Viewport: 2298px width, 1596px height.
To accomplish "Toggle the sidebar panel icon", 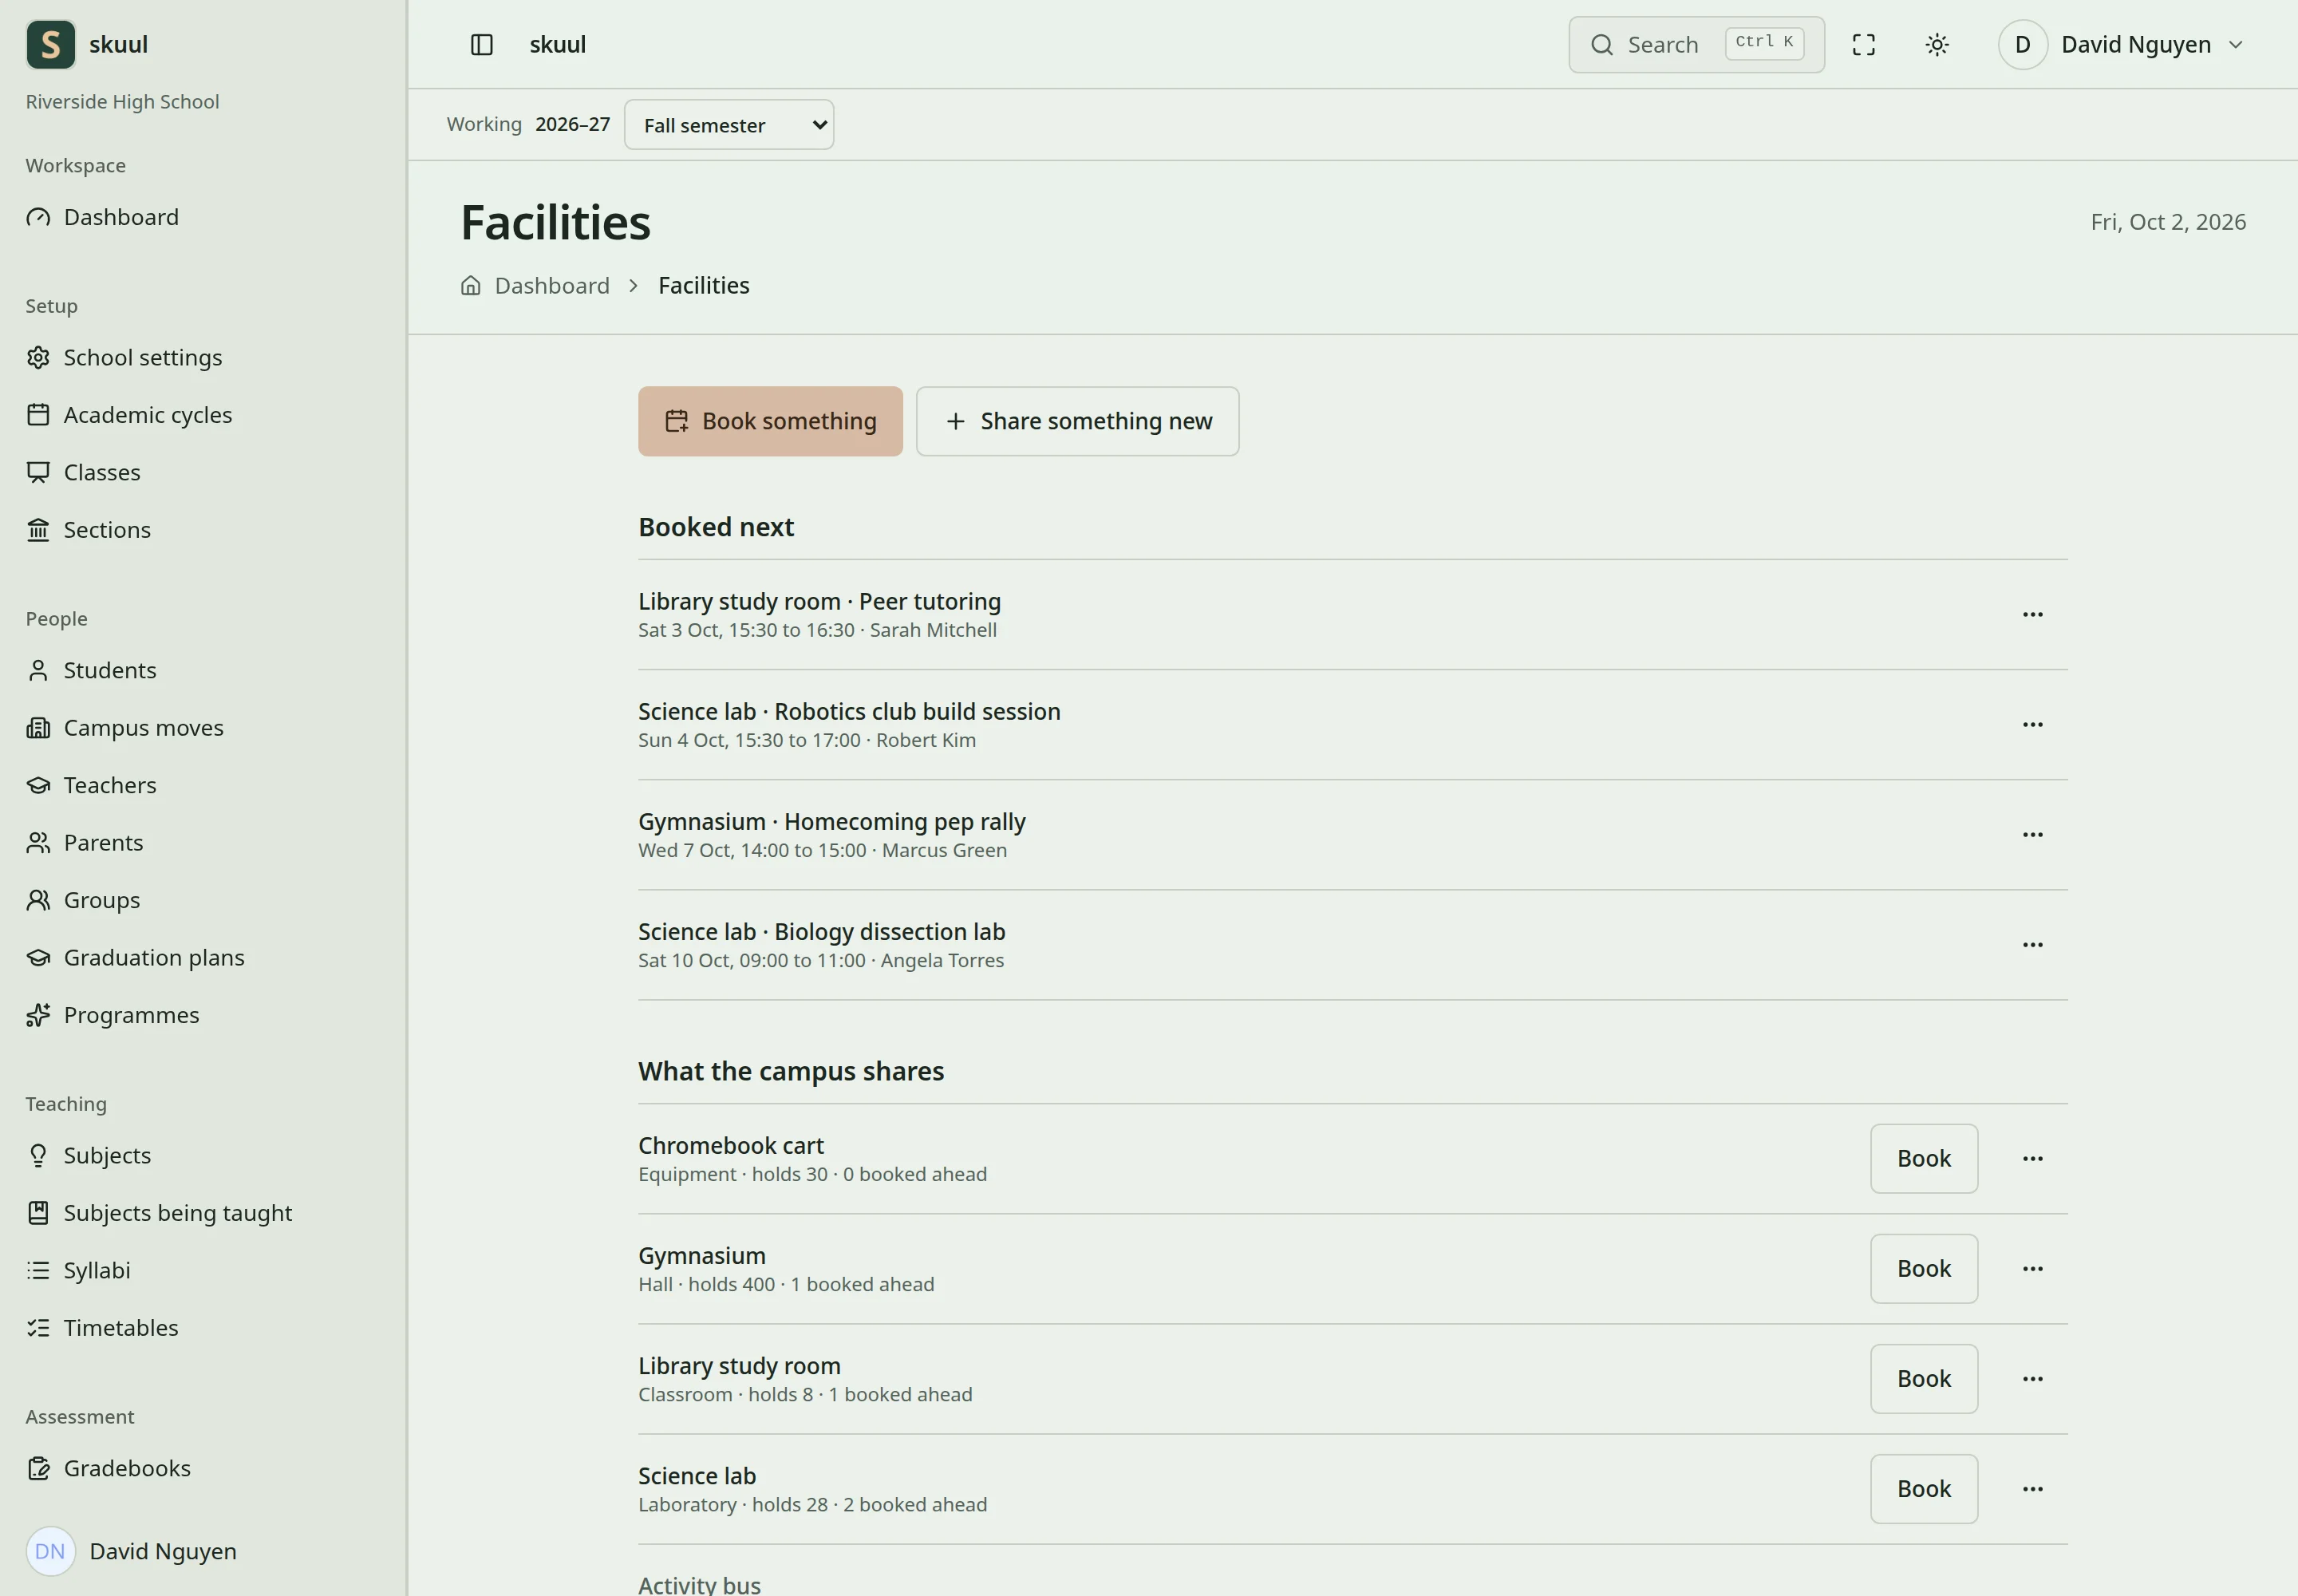I will tap(482, 45).
